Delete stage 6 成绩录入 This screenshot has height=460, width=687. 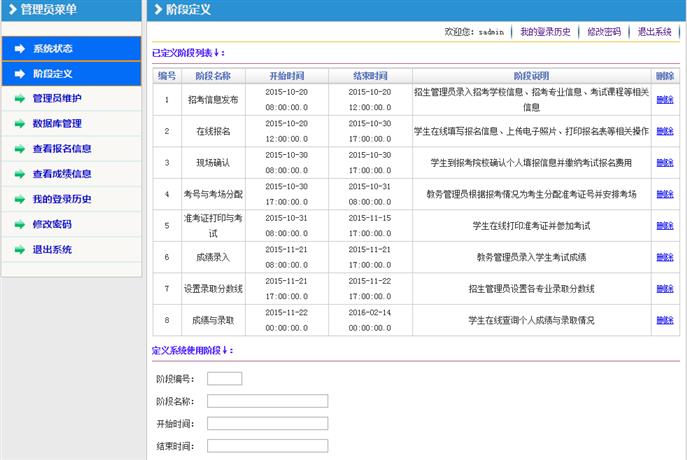point(665,257)
